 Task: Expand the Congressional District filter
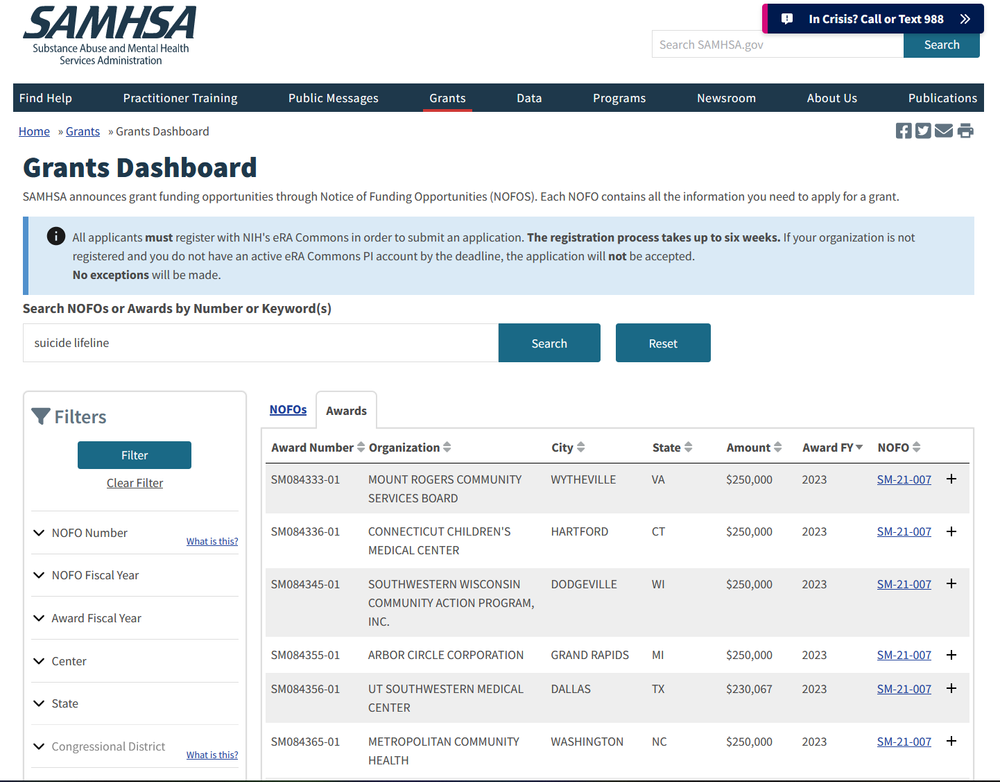99,746
